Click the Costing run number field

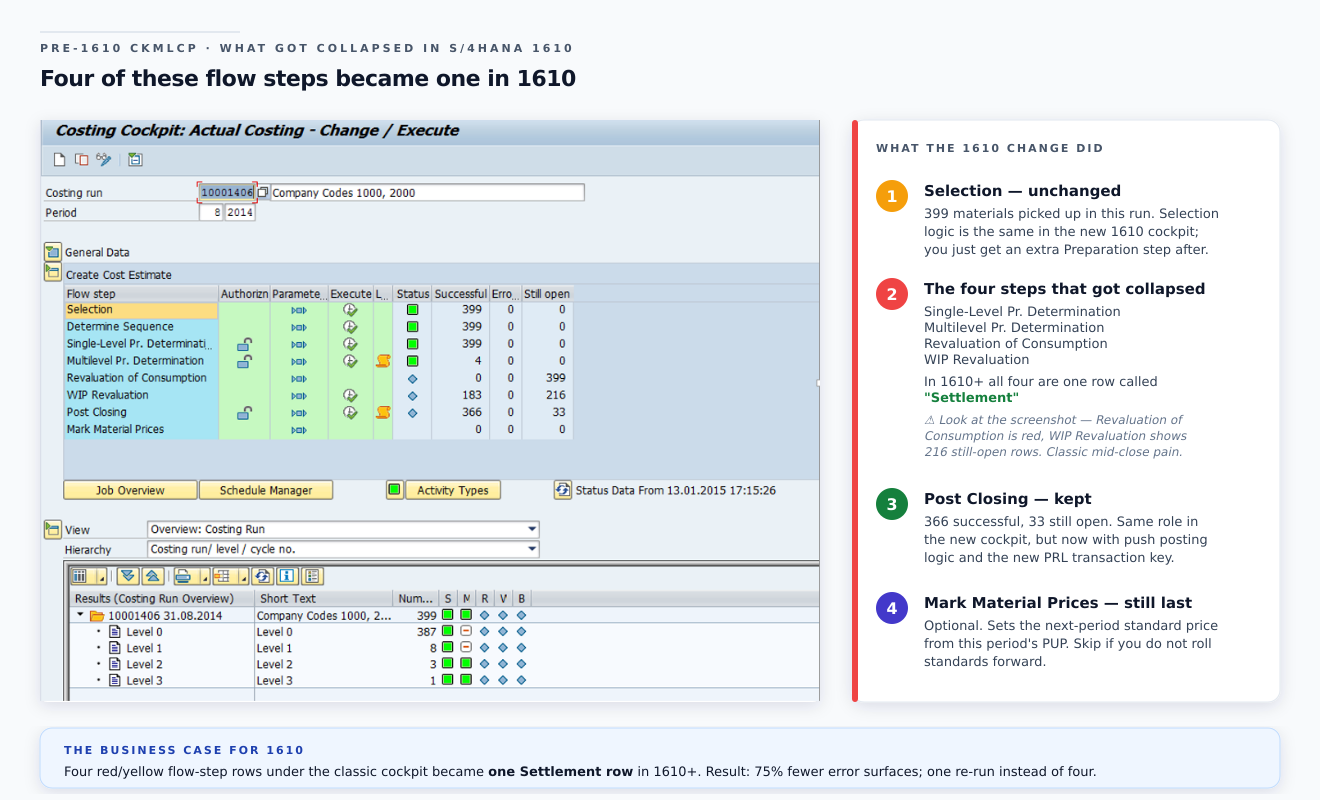pos(227,192)
